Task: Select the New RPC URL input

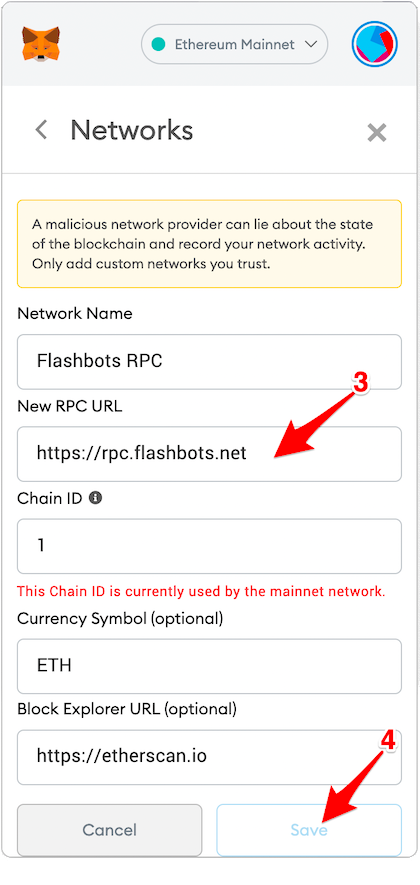Action: click(209, 454)
